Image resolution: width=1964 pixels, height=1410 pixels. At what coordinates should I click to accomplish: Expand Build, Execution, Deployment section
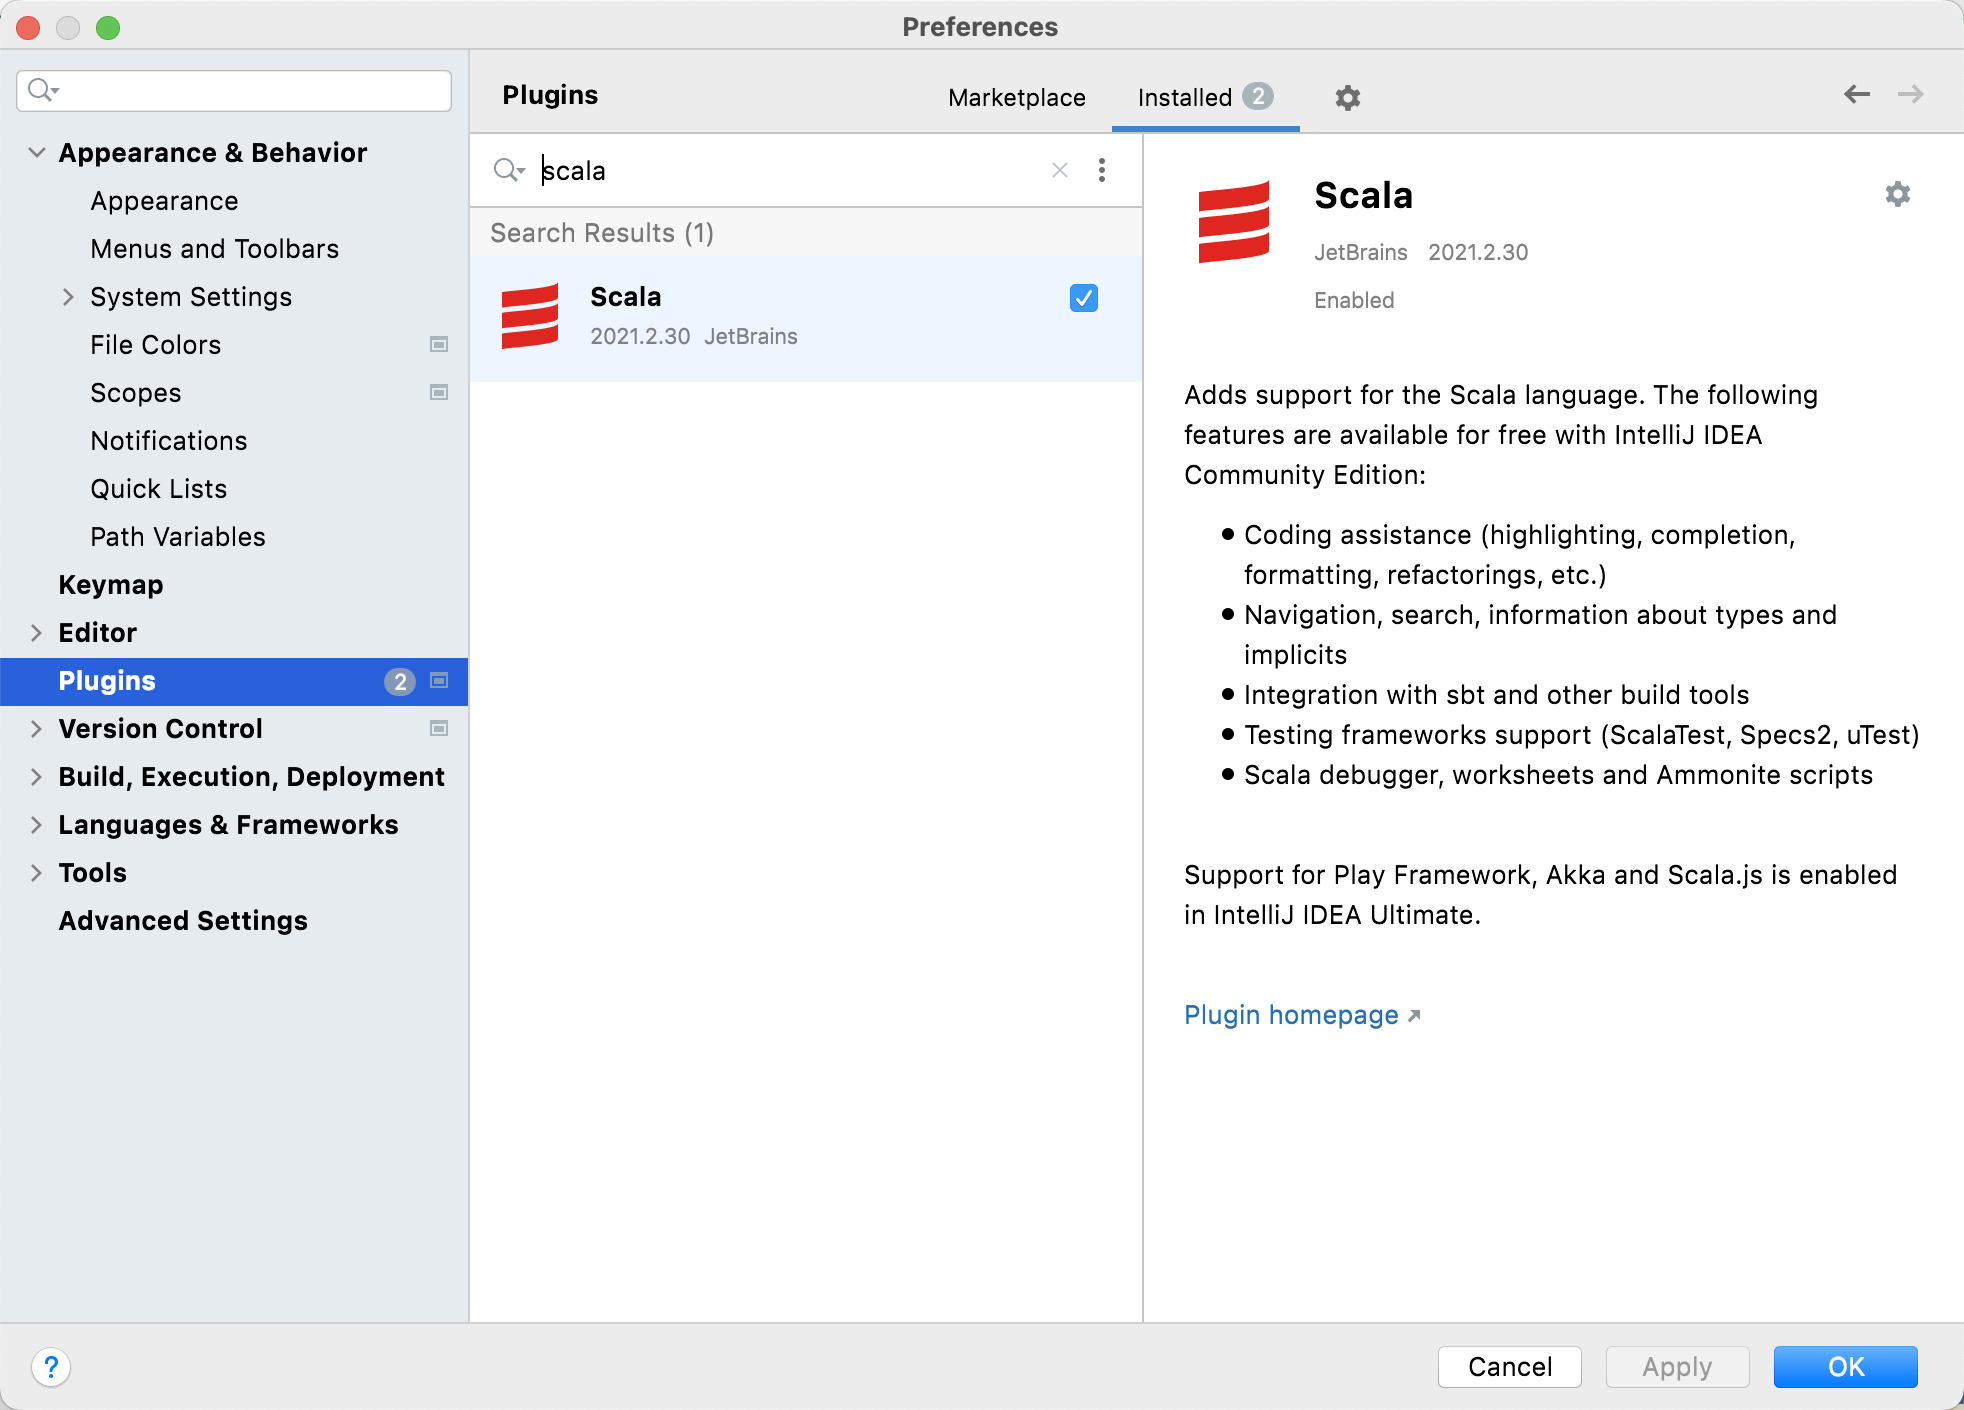(x=37, y=776)
